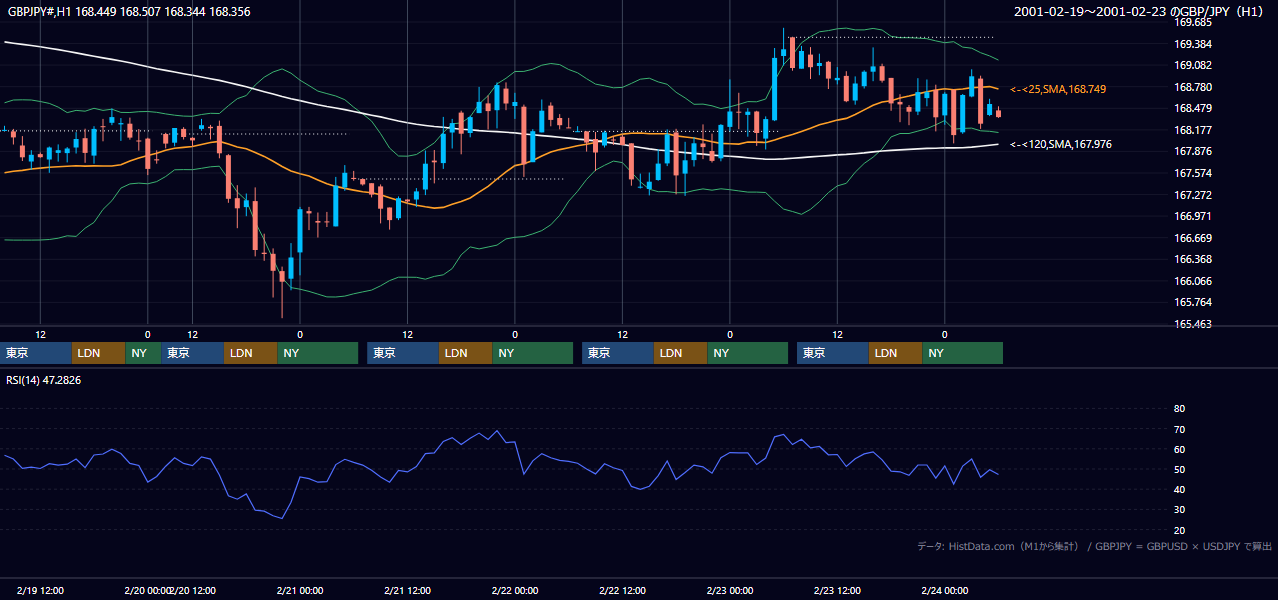Viewport: 1278px width, 600px height.
Task: Click price axis value 168.479
Action: click(1192, 108)
